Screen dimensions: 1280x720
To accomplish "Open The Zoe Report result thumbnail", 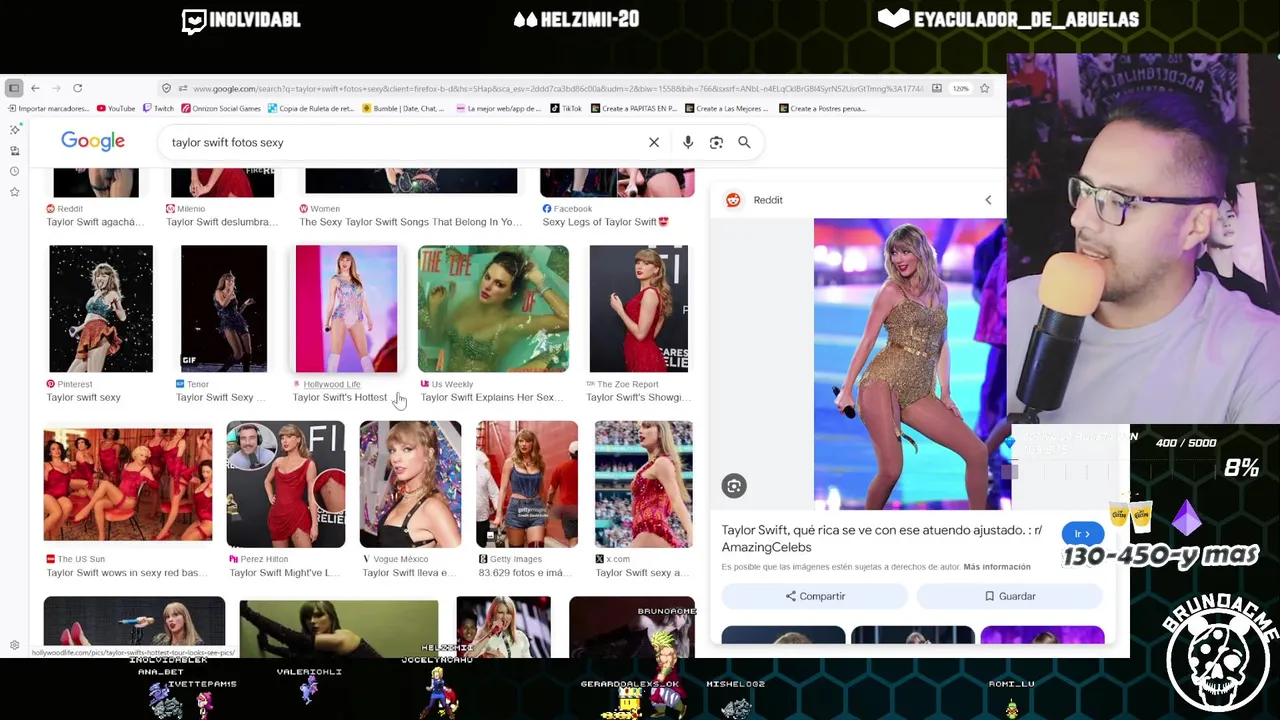I will (638, 308).
